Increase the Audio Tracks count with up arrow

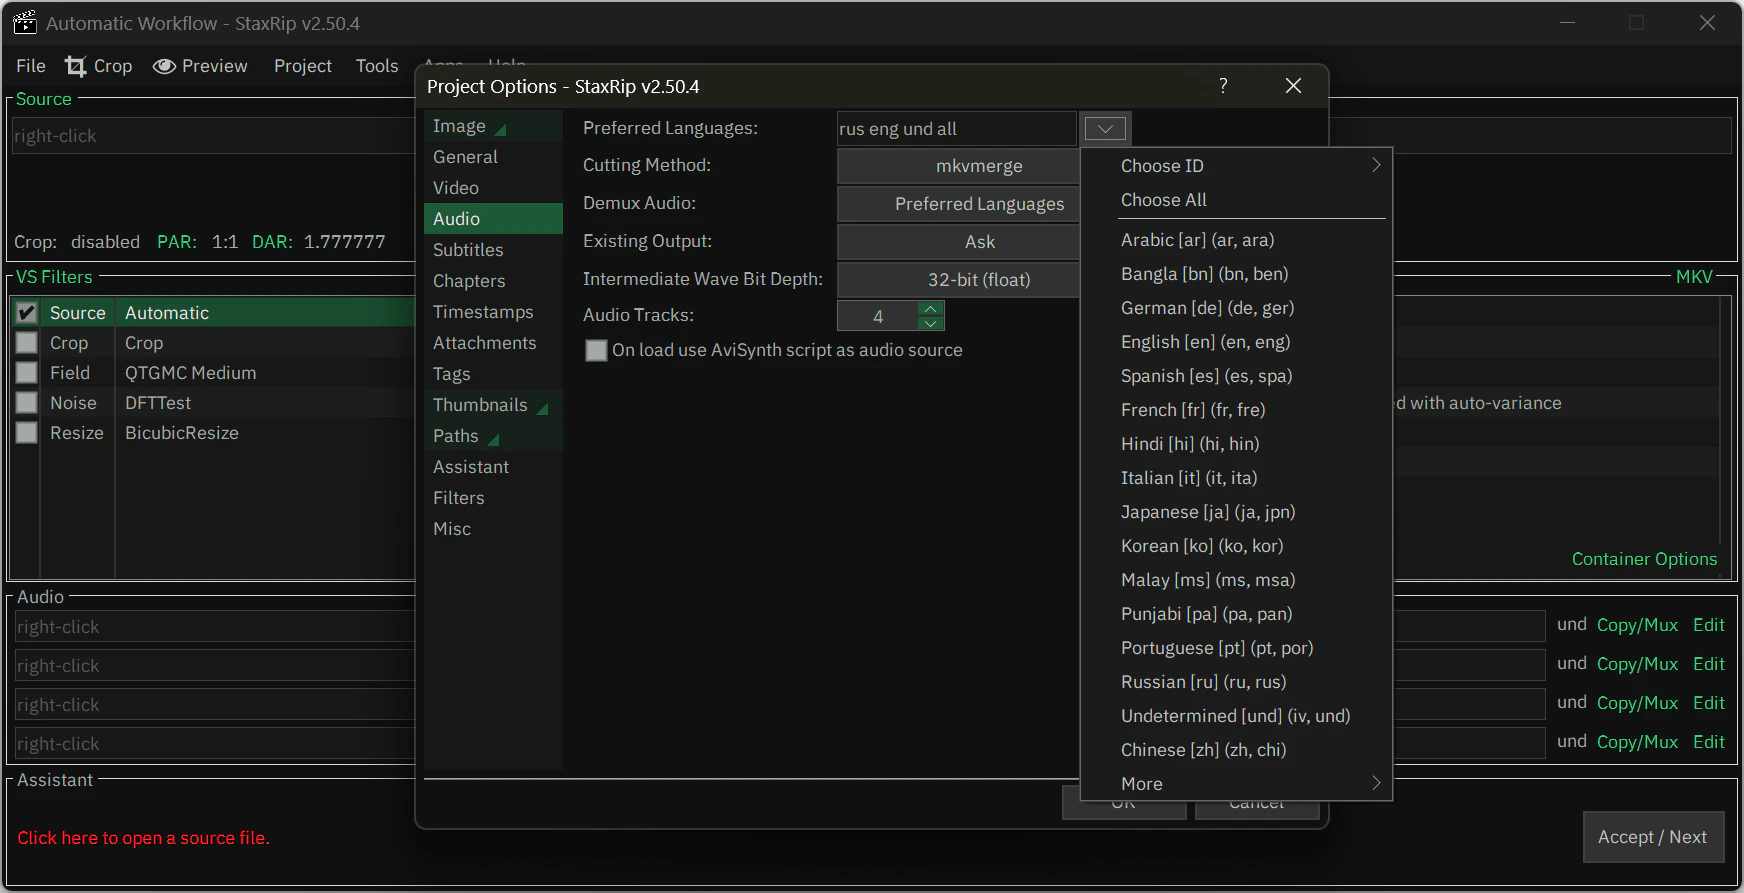pyautogui.click(x=931, y=308)
